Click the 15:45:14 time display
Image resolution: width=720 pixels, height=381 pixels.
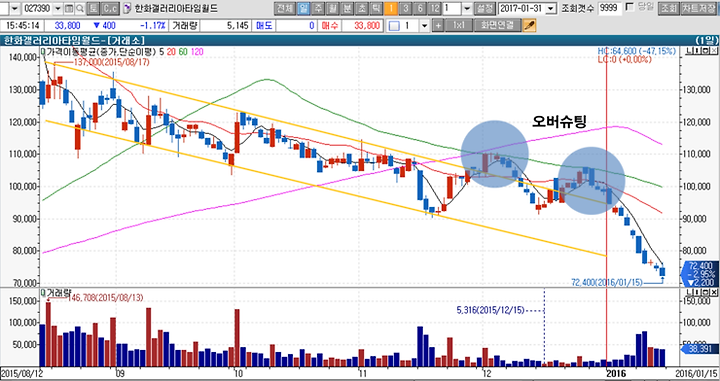point(22,25)
